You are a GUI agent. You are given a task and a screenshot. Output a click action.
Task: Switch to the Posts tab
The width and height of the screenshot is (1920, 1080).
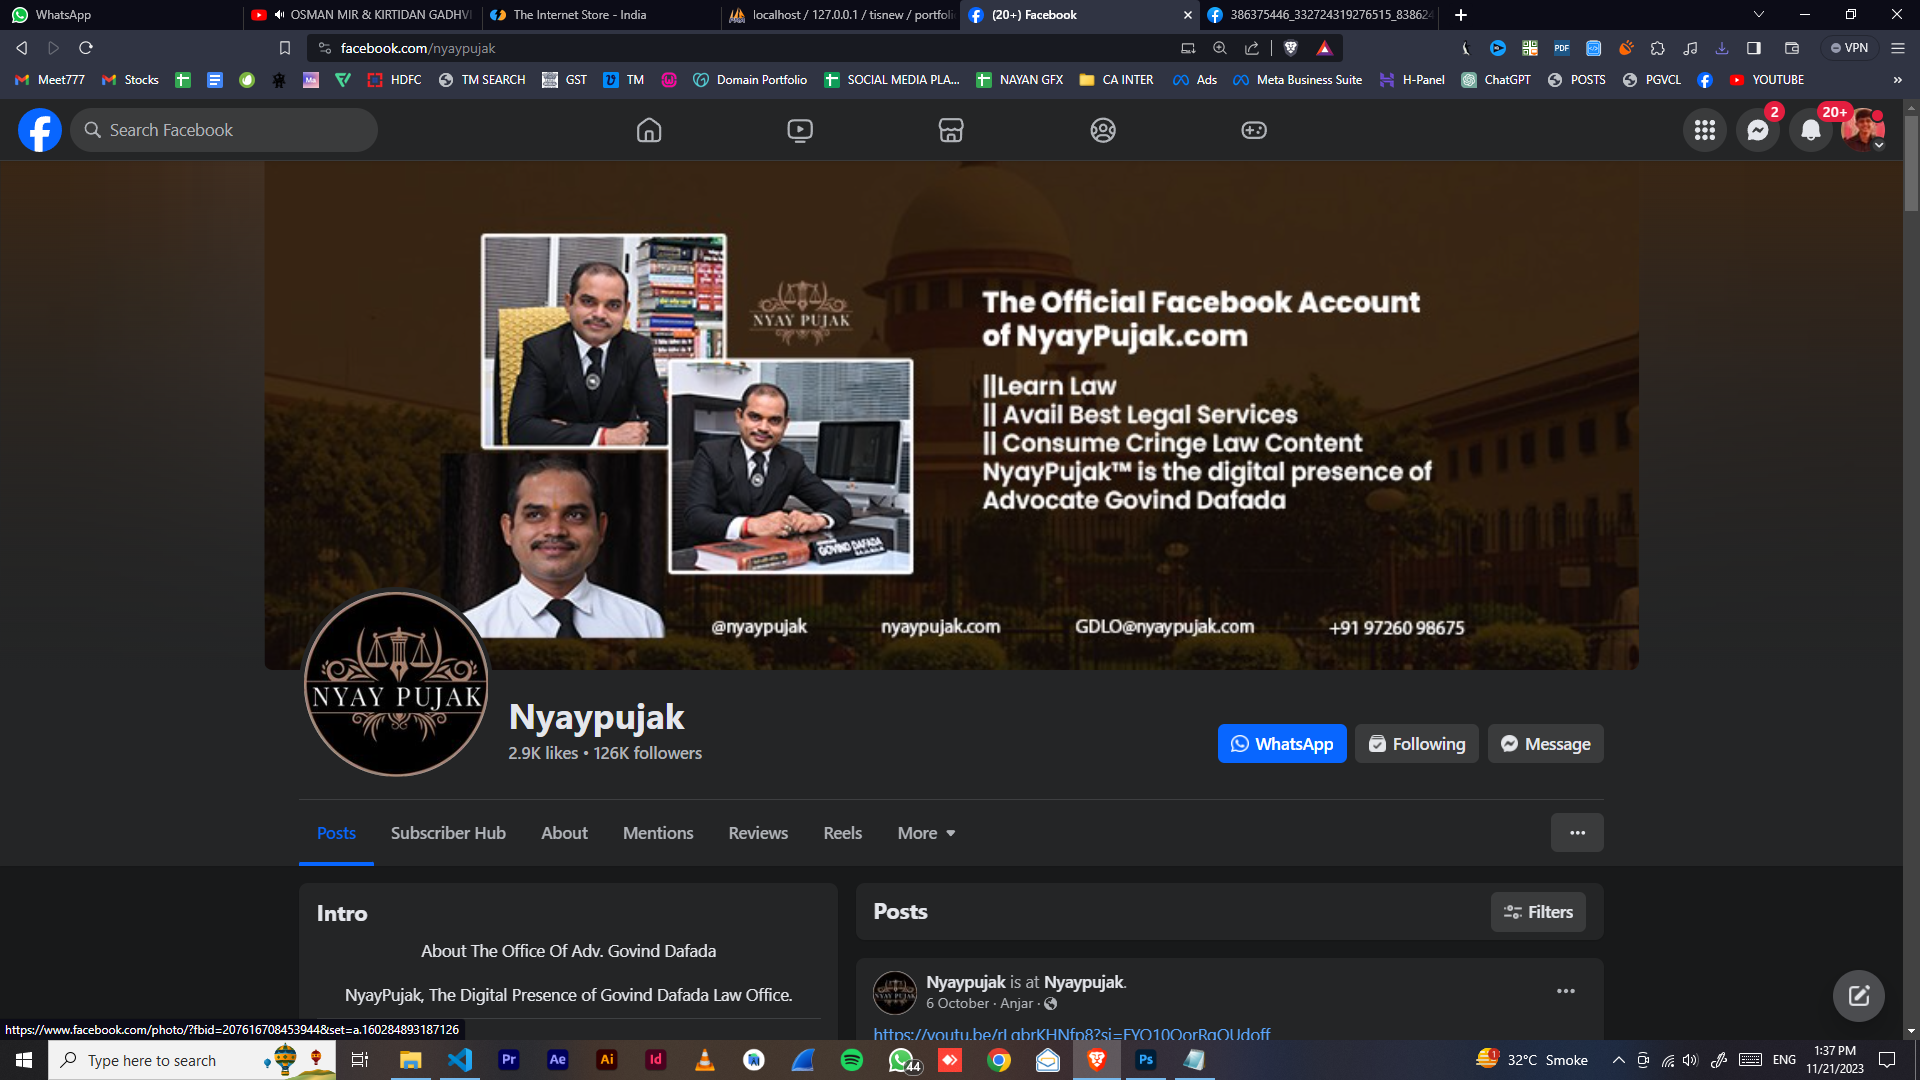(336, 833)
